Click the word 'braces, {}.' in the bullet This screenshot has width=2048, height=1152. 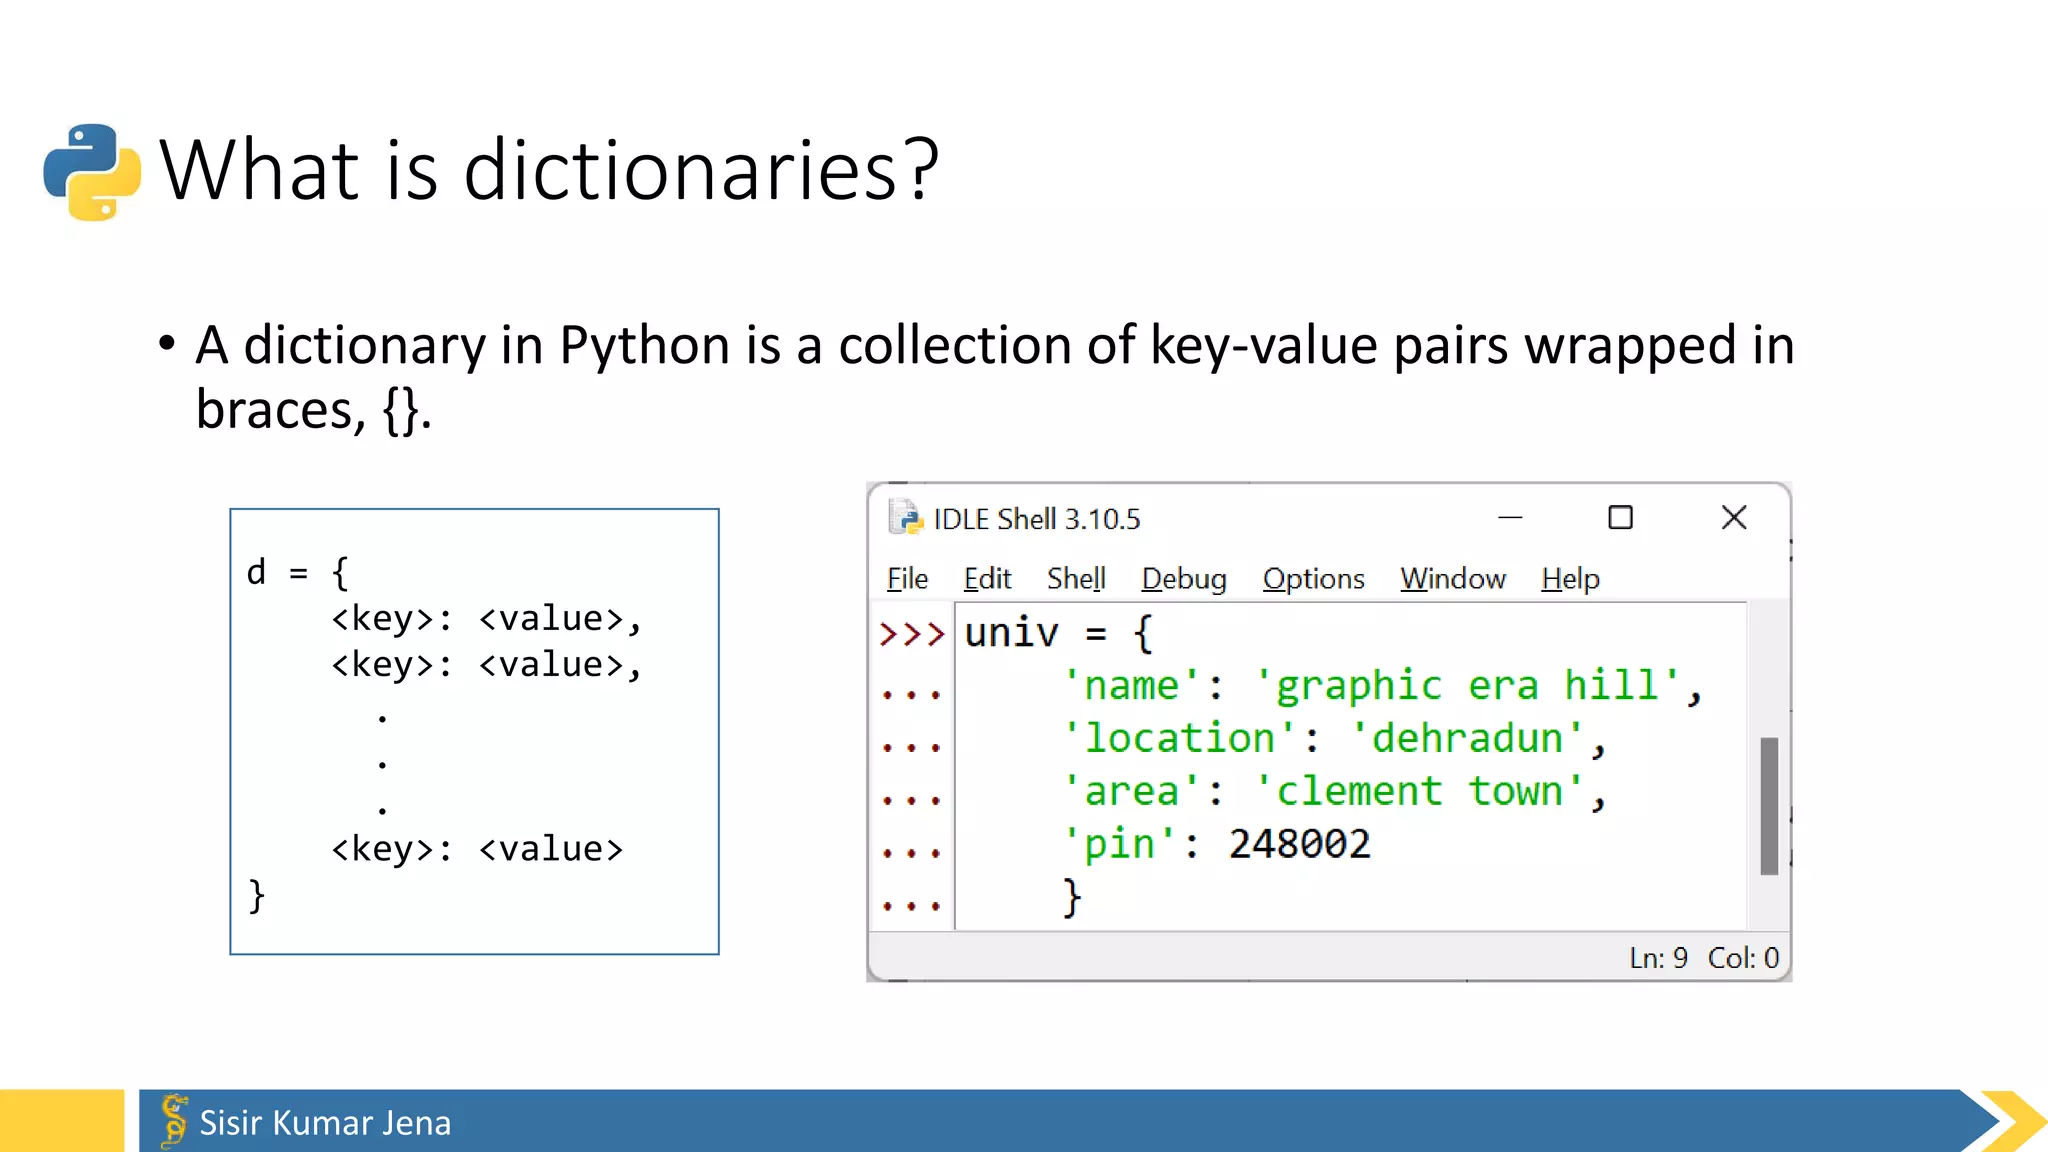coord(313,410)
